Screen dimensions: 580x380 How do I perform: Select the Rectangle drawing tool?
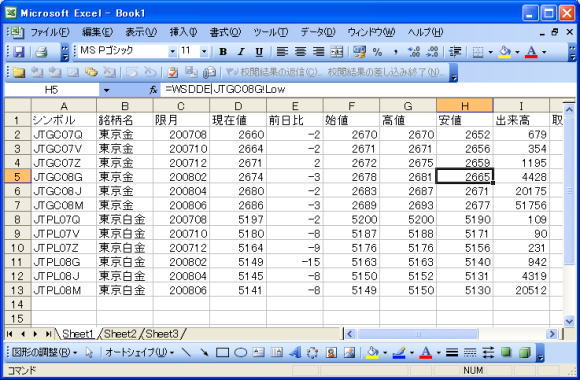point(222,353)
